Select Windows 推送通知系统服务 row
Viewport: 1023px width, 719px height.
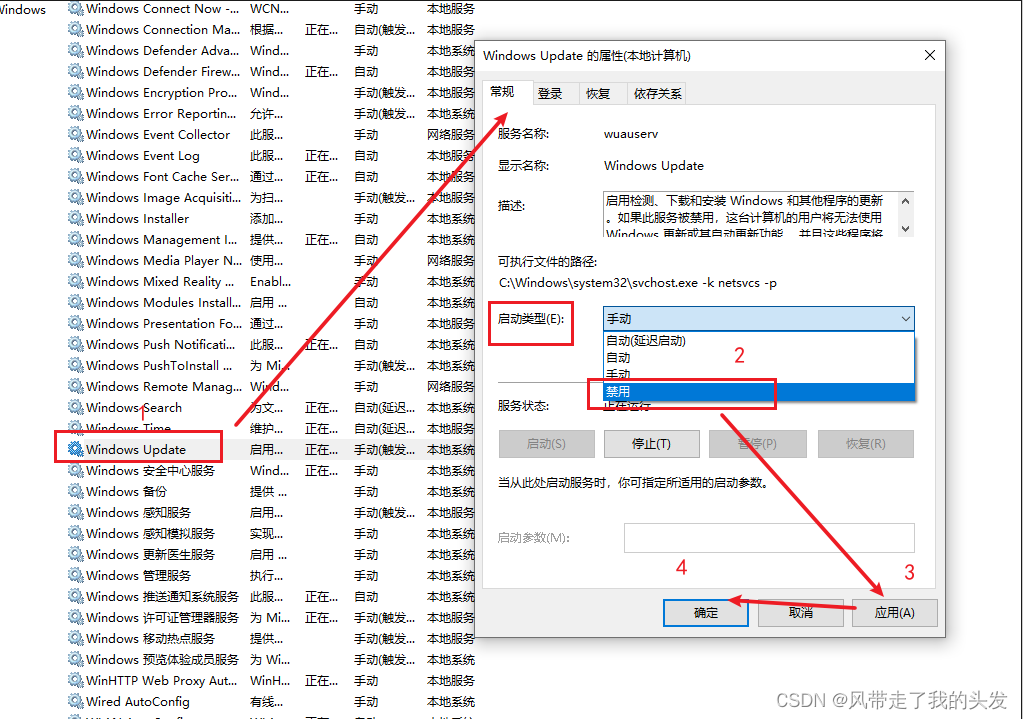(271, 596)
